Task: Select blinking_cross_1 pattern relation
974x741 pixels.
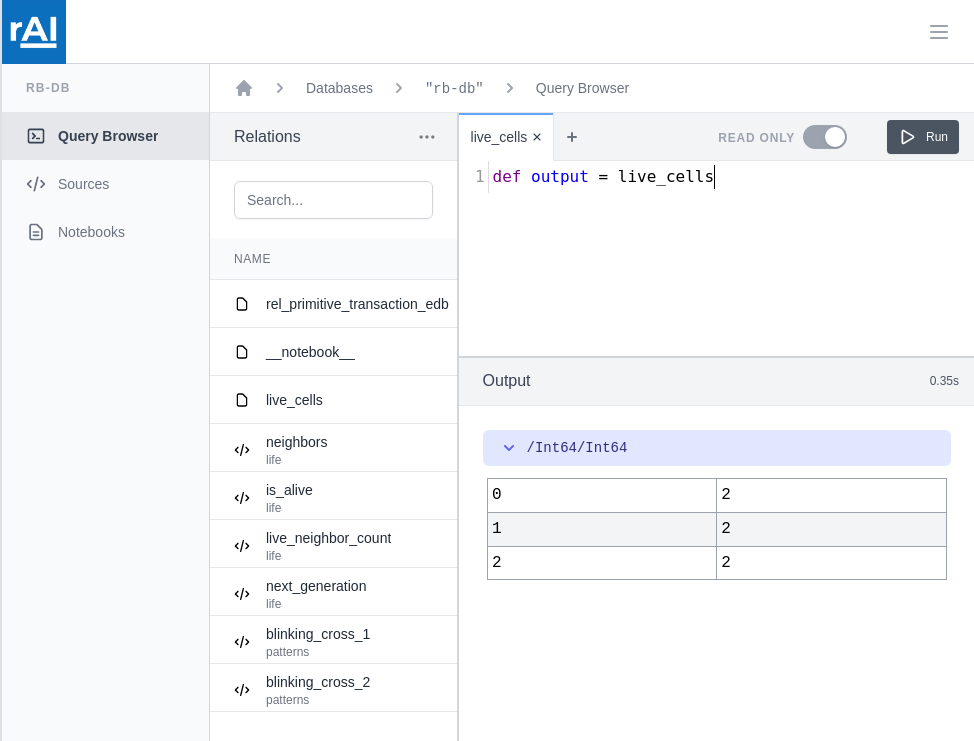Action: [x=318, y=635]
